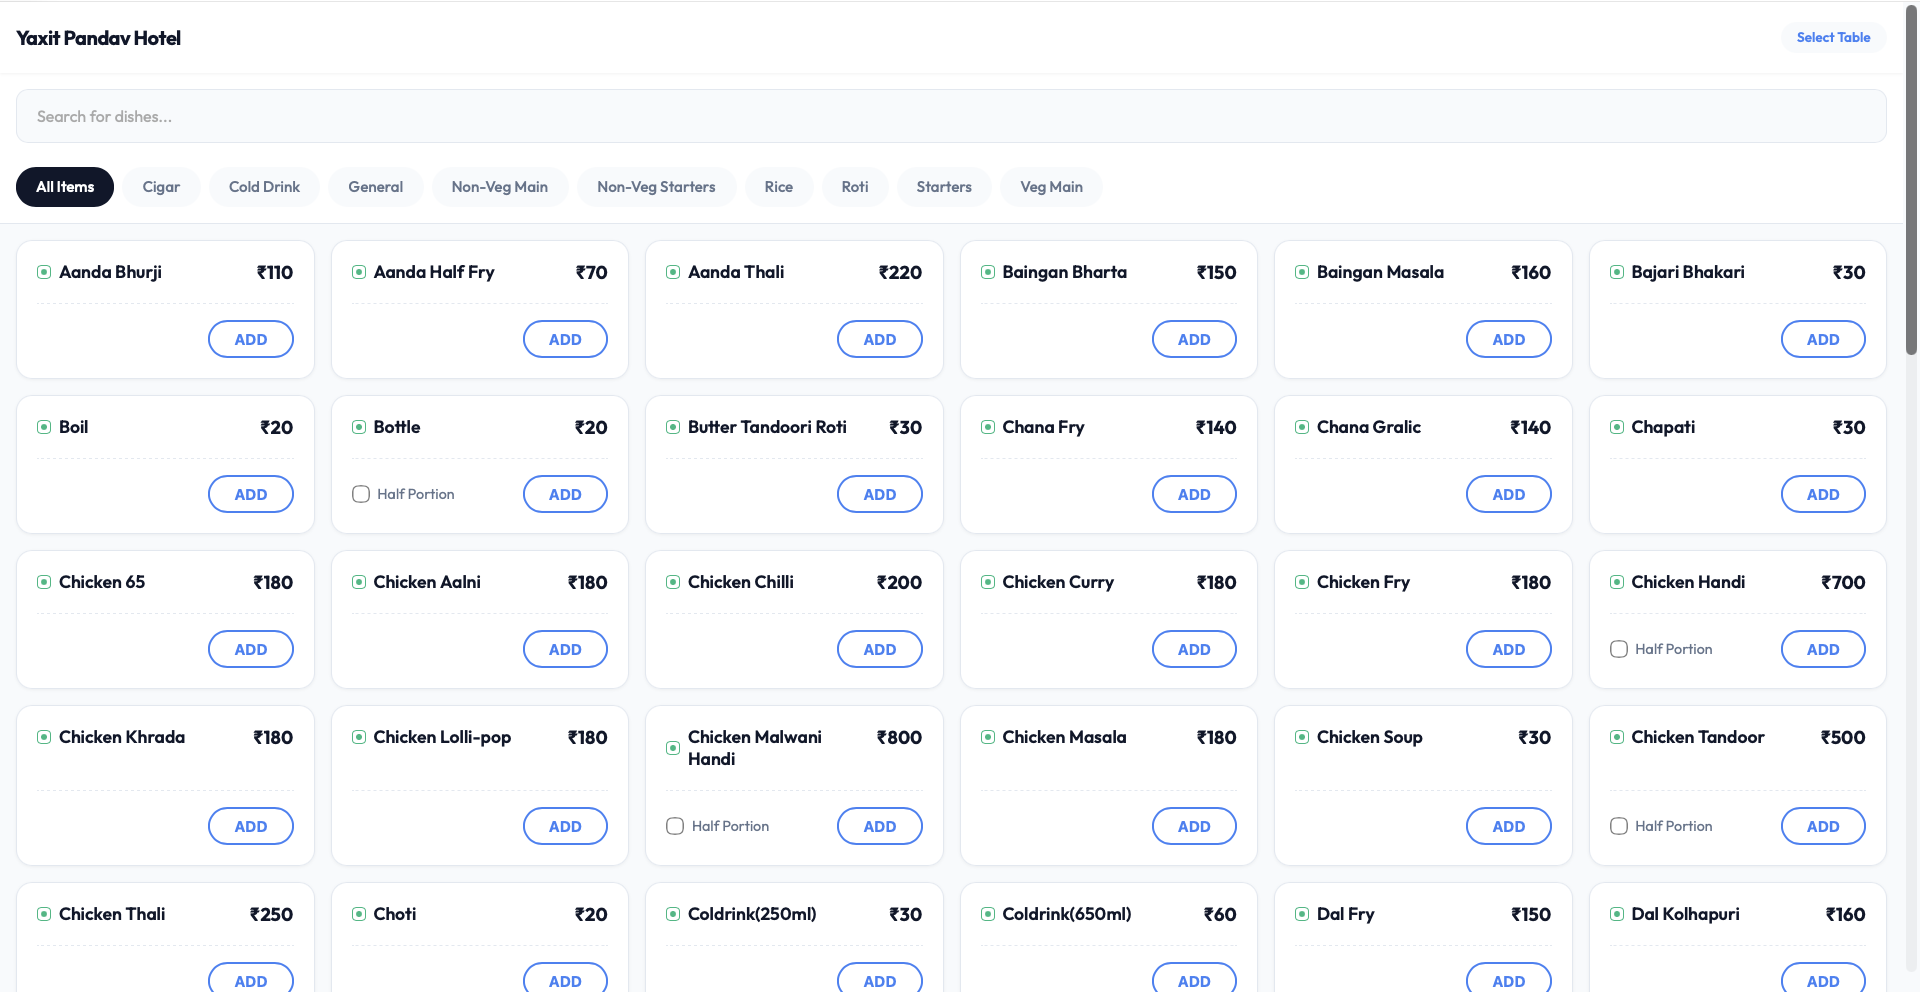Select the Non-Veg Main category
Viewport: 1920px width, 992px height.
[500, 187]
